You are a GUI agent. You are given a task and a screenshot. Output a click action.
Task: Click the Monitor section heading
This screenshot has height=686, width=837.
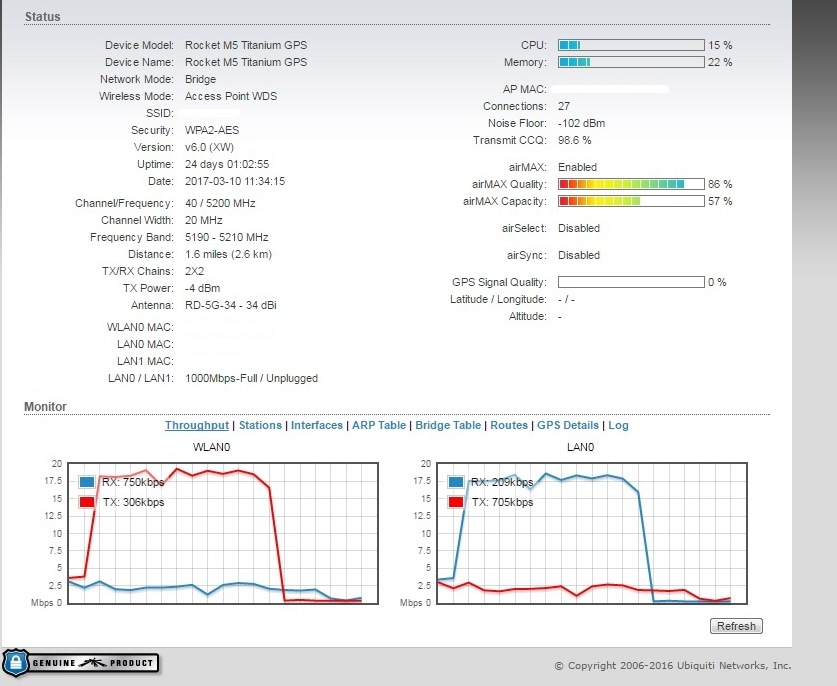[x=45, y=407]
